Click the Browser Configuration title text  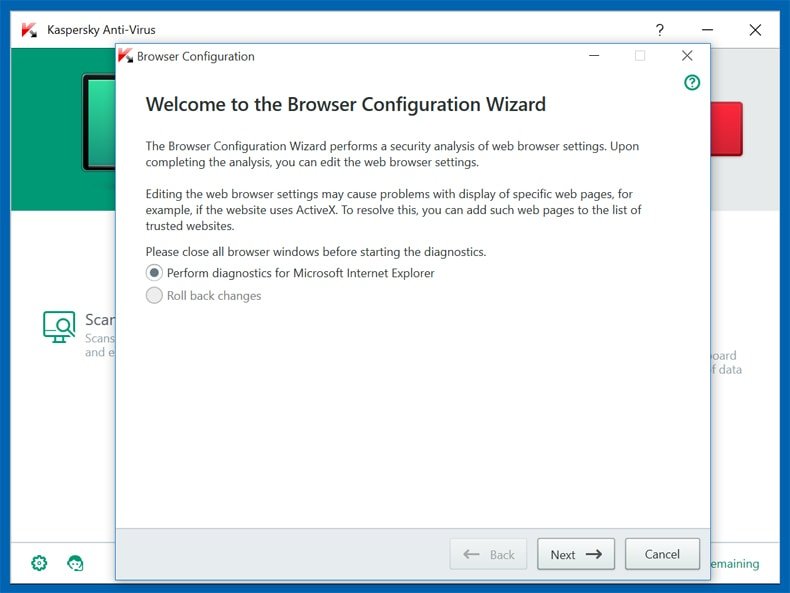[x=195, y=56]
